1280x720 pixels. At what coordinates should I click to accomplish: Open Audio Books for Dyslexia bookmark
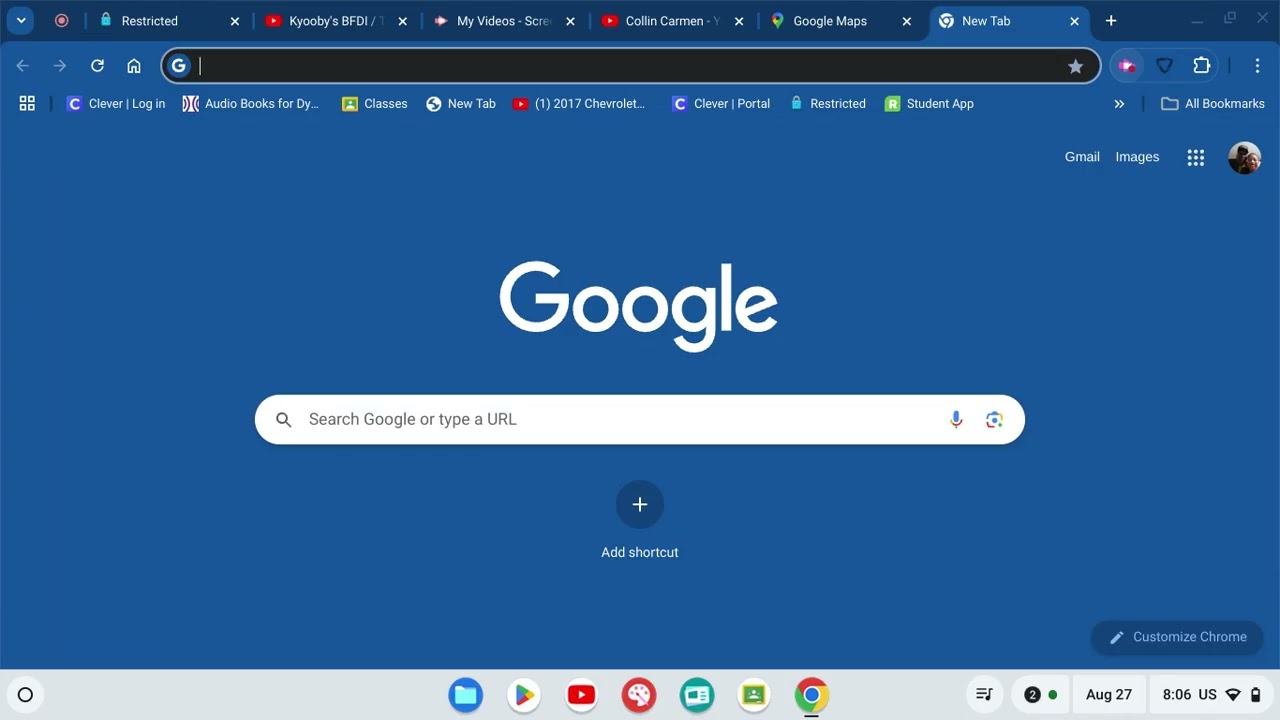(x=251, y=104)
